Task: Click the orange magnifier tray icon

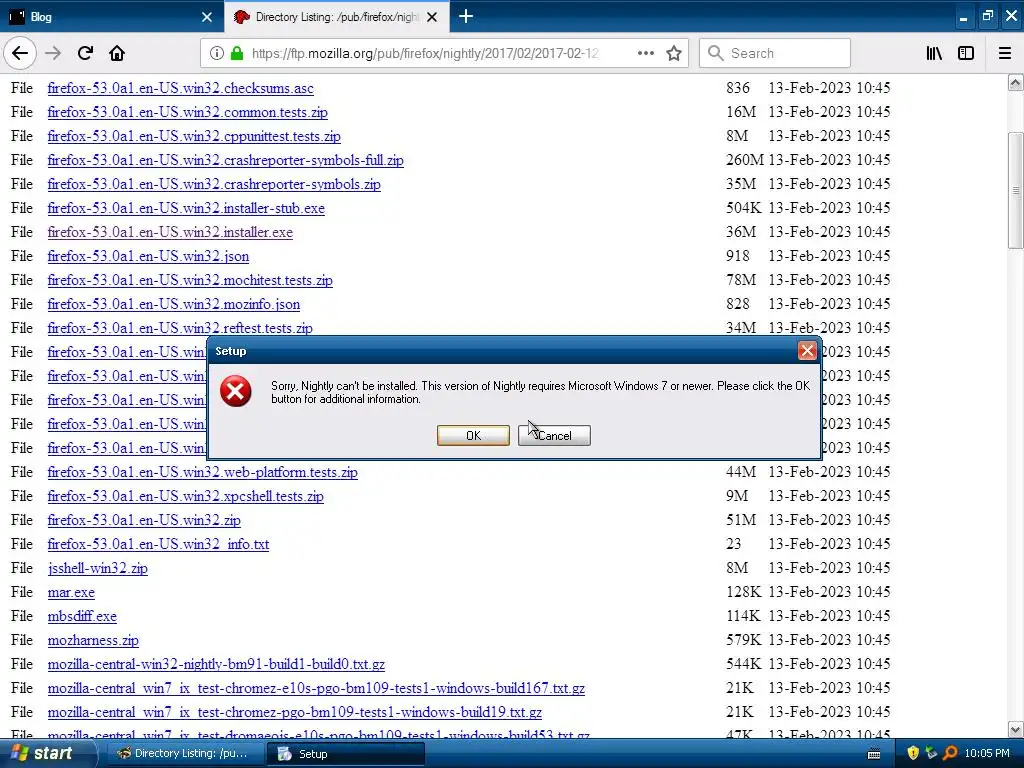Action: 950,753
